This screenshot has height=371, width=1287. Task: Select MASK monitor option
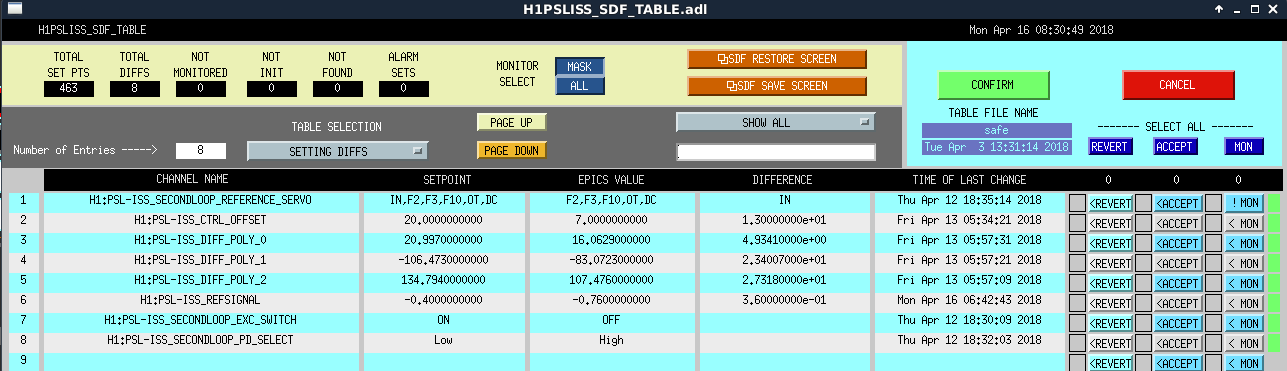click(x=580, y=67)
